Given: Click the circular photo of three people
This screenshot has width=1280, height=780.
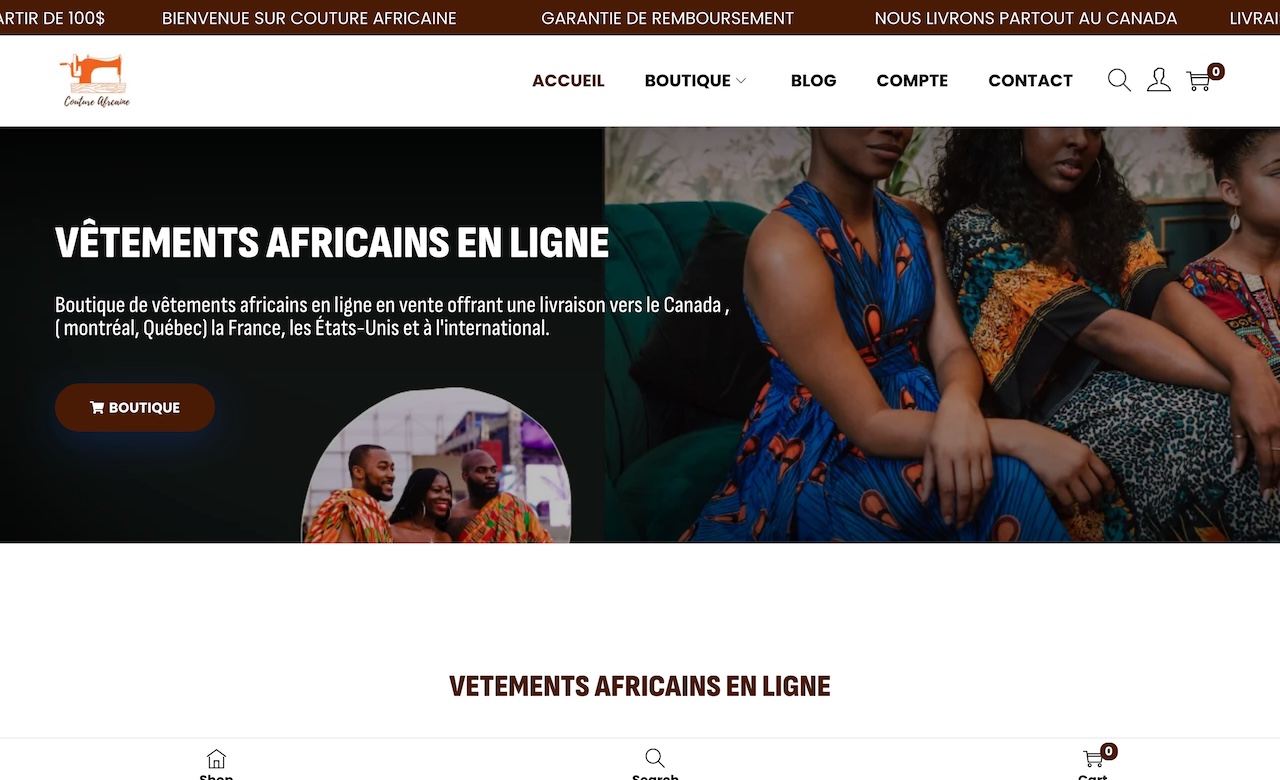Looking at the screenshot, I should (x=437, y=466).
